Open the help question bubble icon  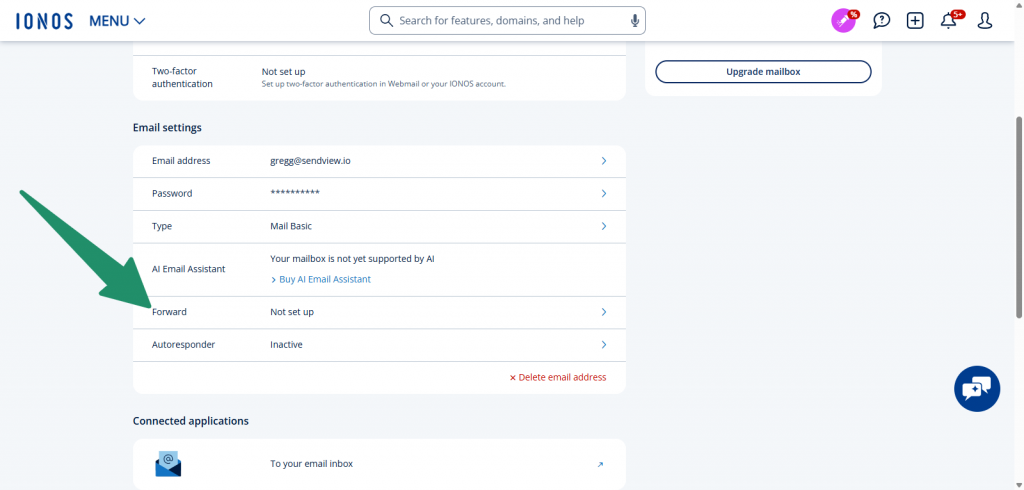coord(882,21)
